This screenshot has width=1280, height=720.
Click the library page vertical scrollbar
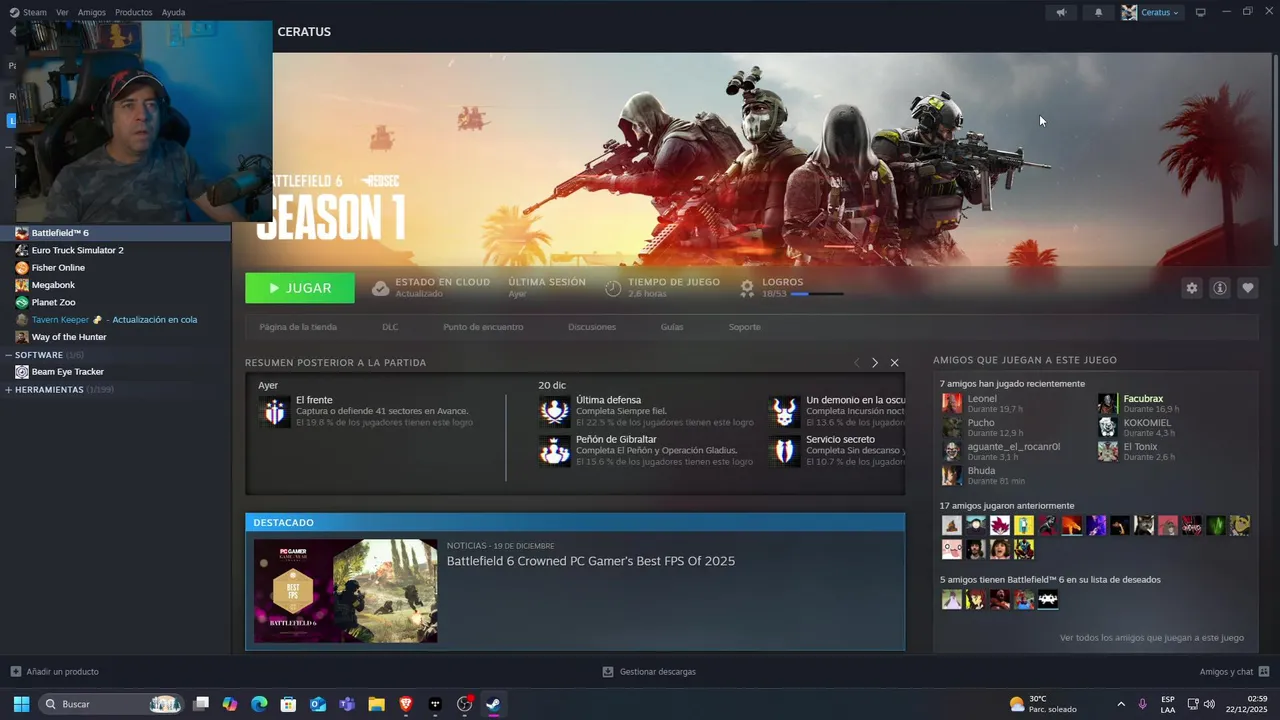coord(1275,150)
